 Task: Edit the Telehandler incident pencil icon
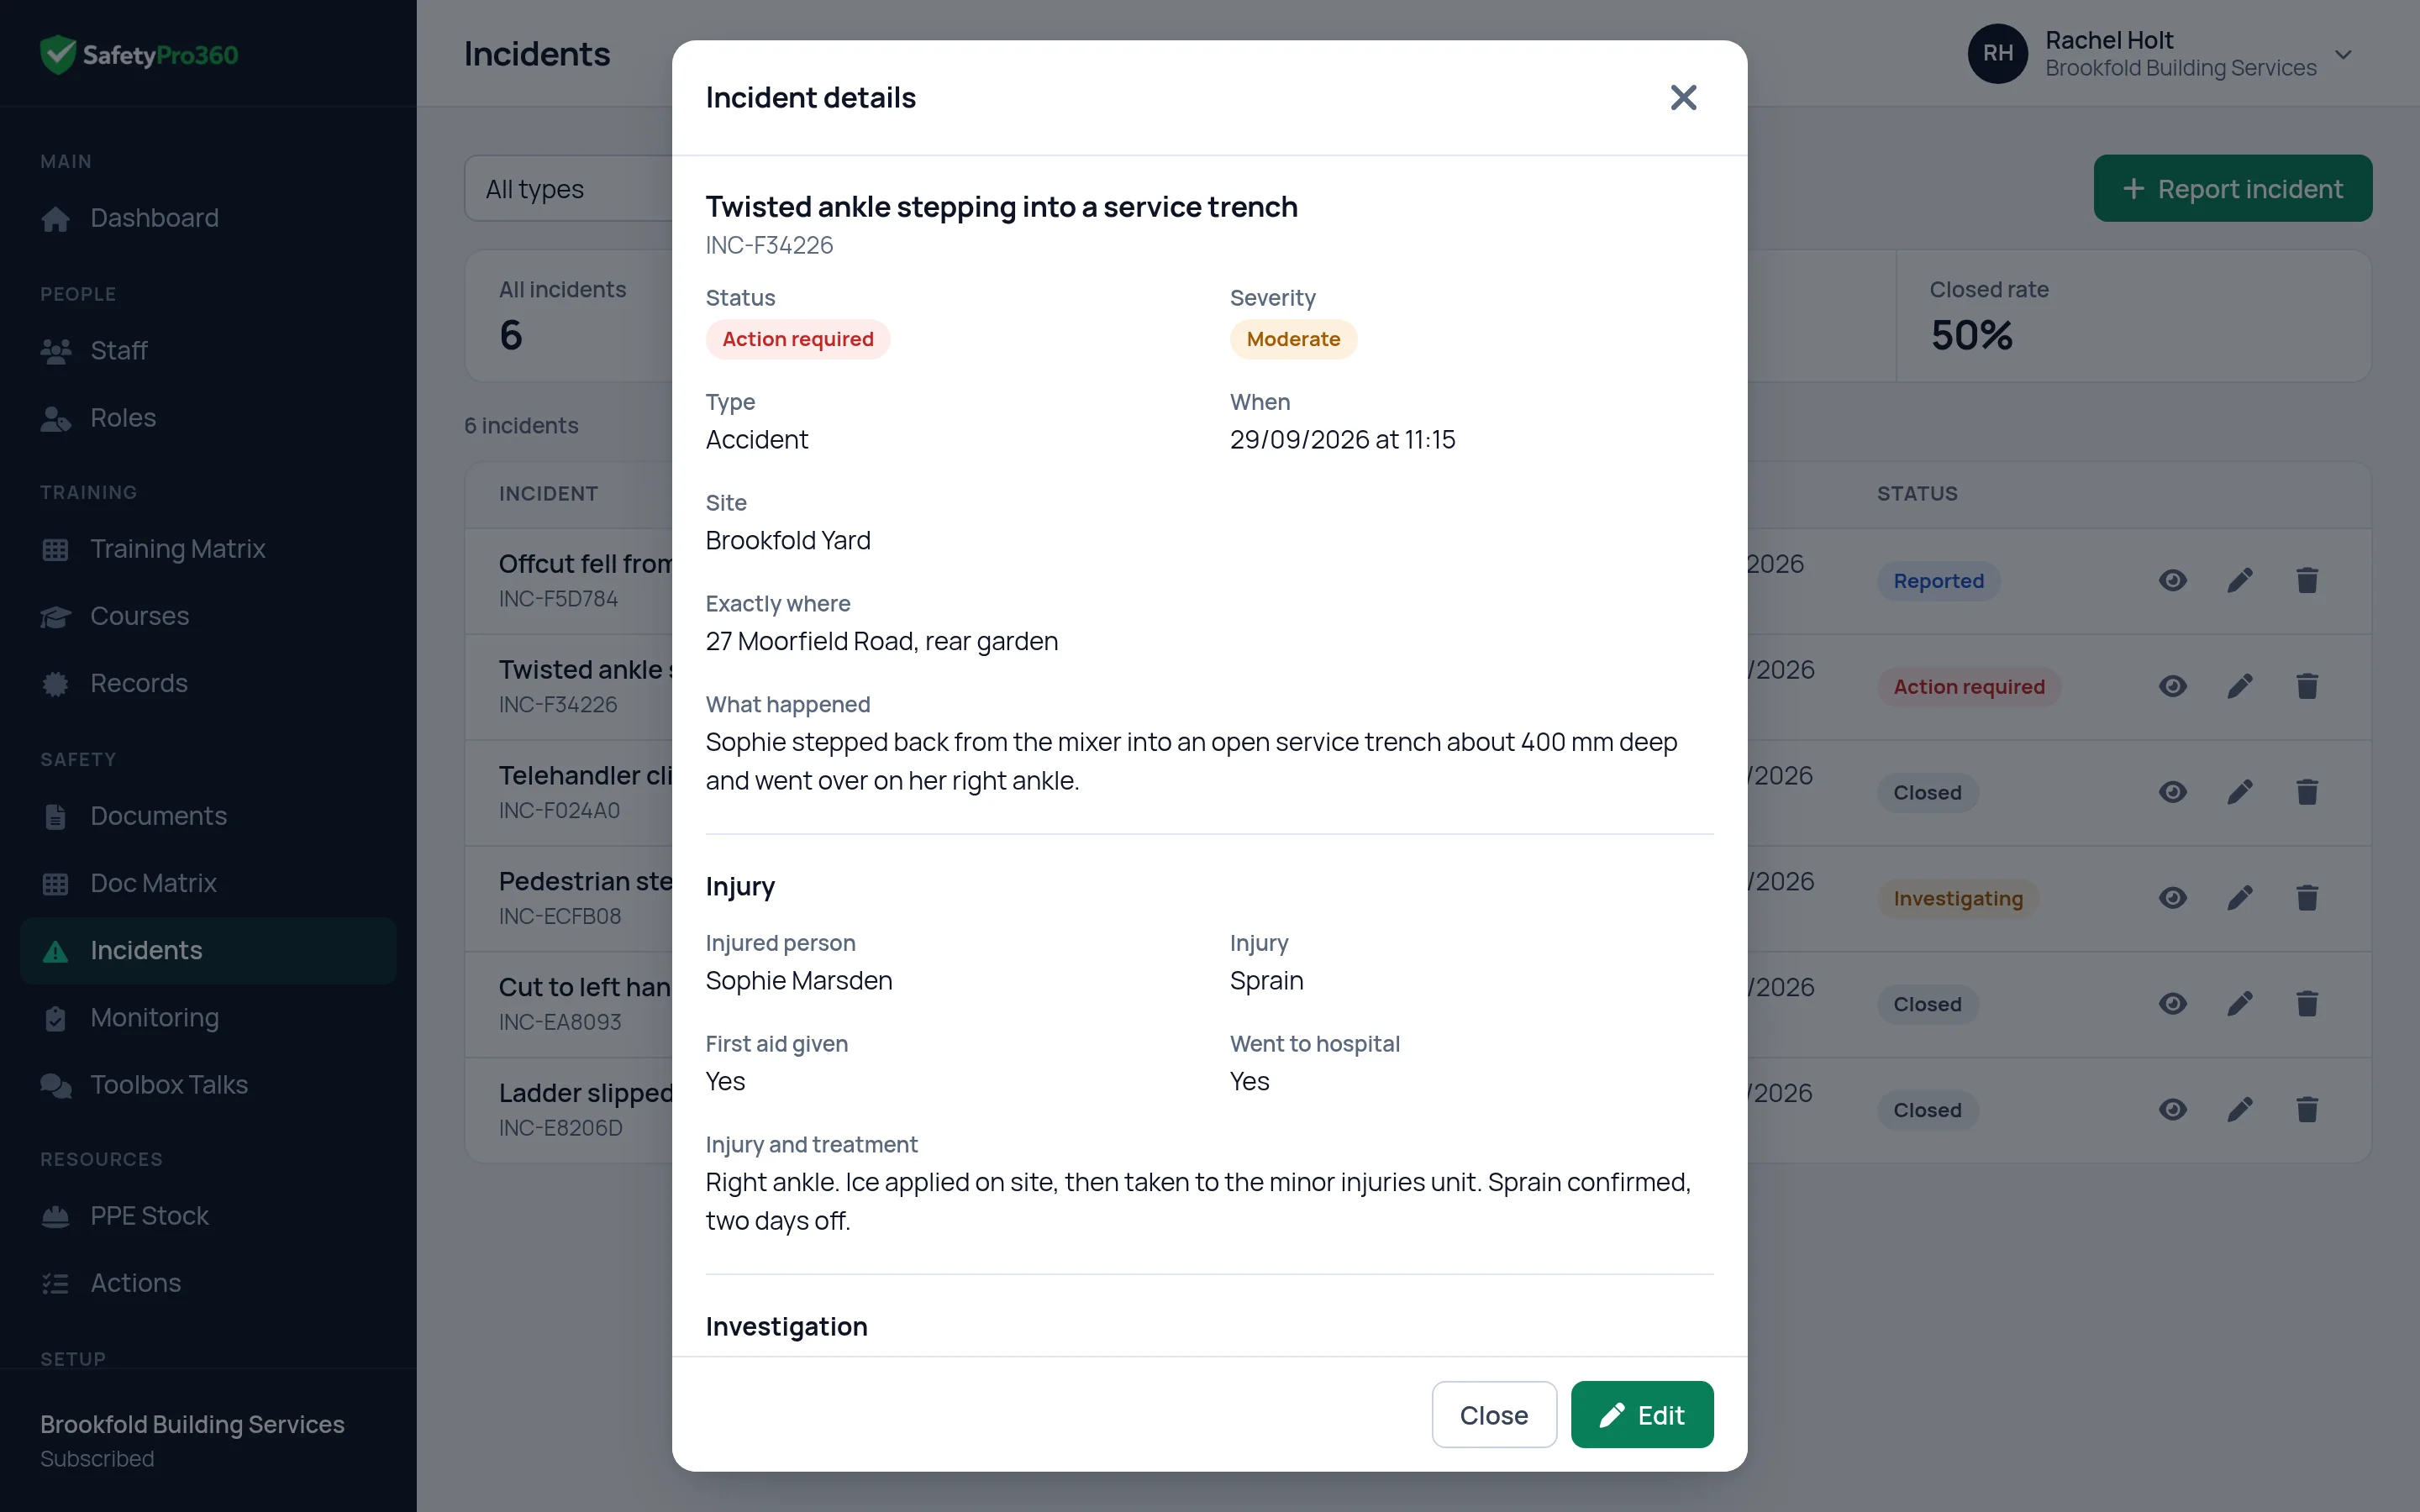[2240, 792]
